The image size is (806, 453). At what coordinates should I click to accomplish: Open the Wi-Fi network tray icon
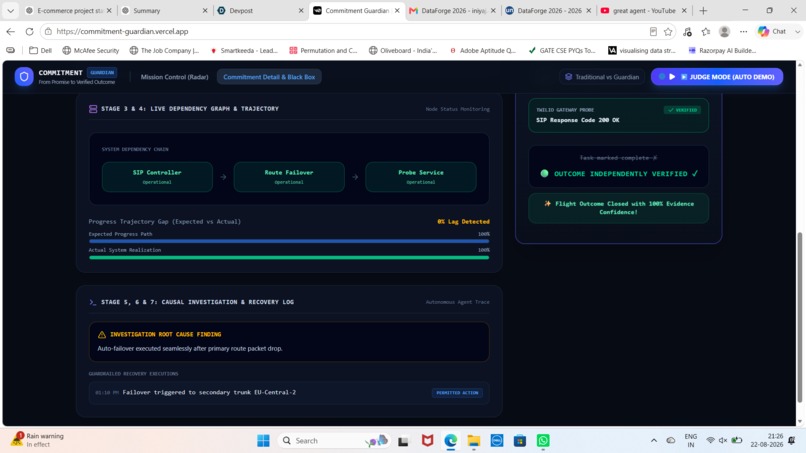point(710,441)
